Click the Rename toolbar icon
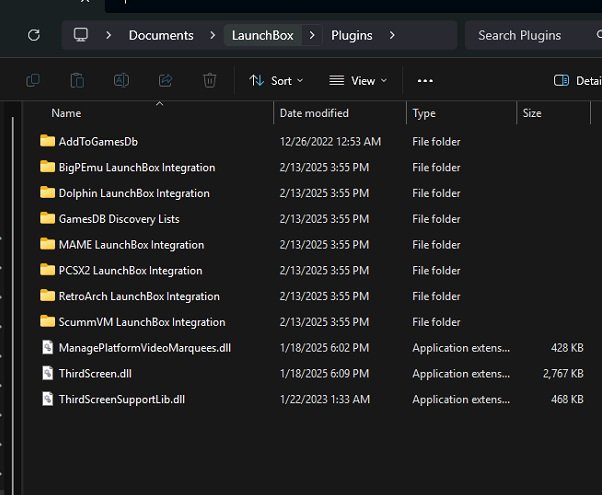The width and height of the screenshot is (602, 495). point(121,81)
